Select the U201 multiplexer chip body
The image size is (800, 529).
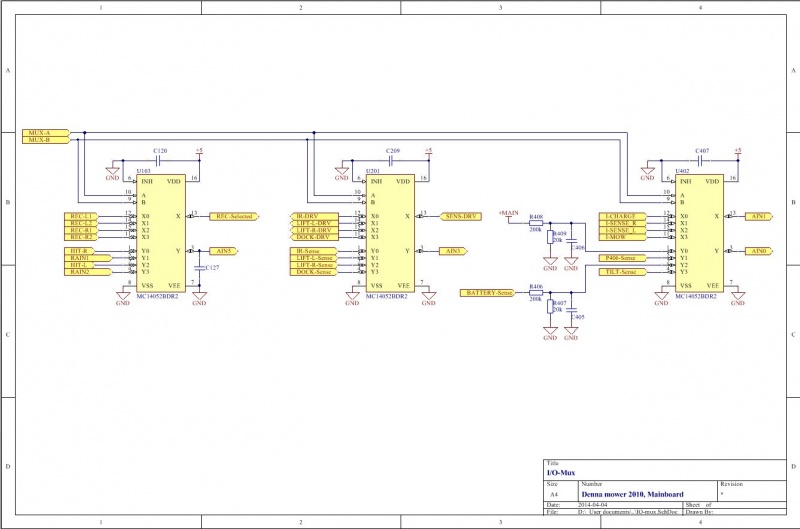pos(388,233)
